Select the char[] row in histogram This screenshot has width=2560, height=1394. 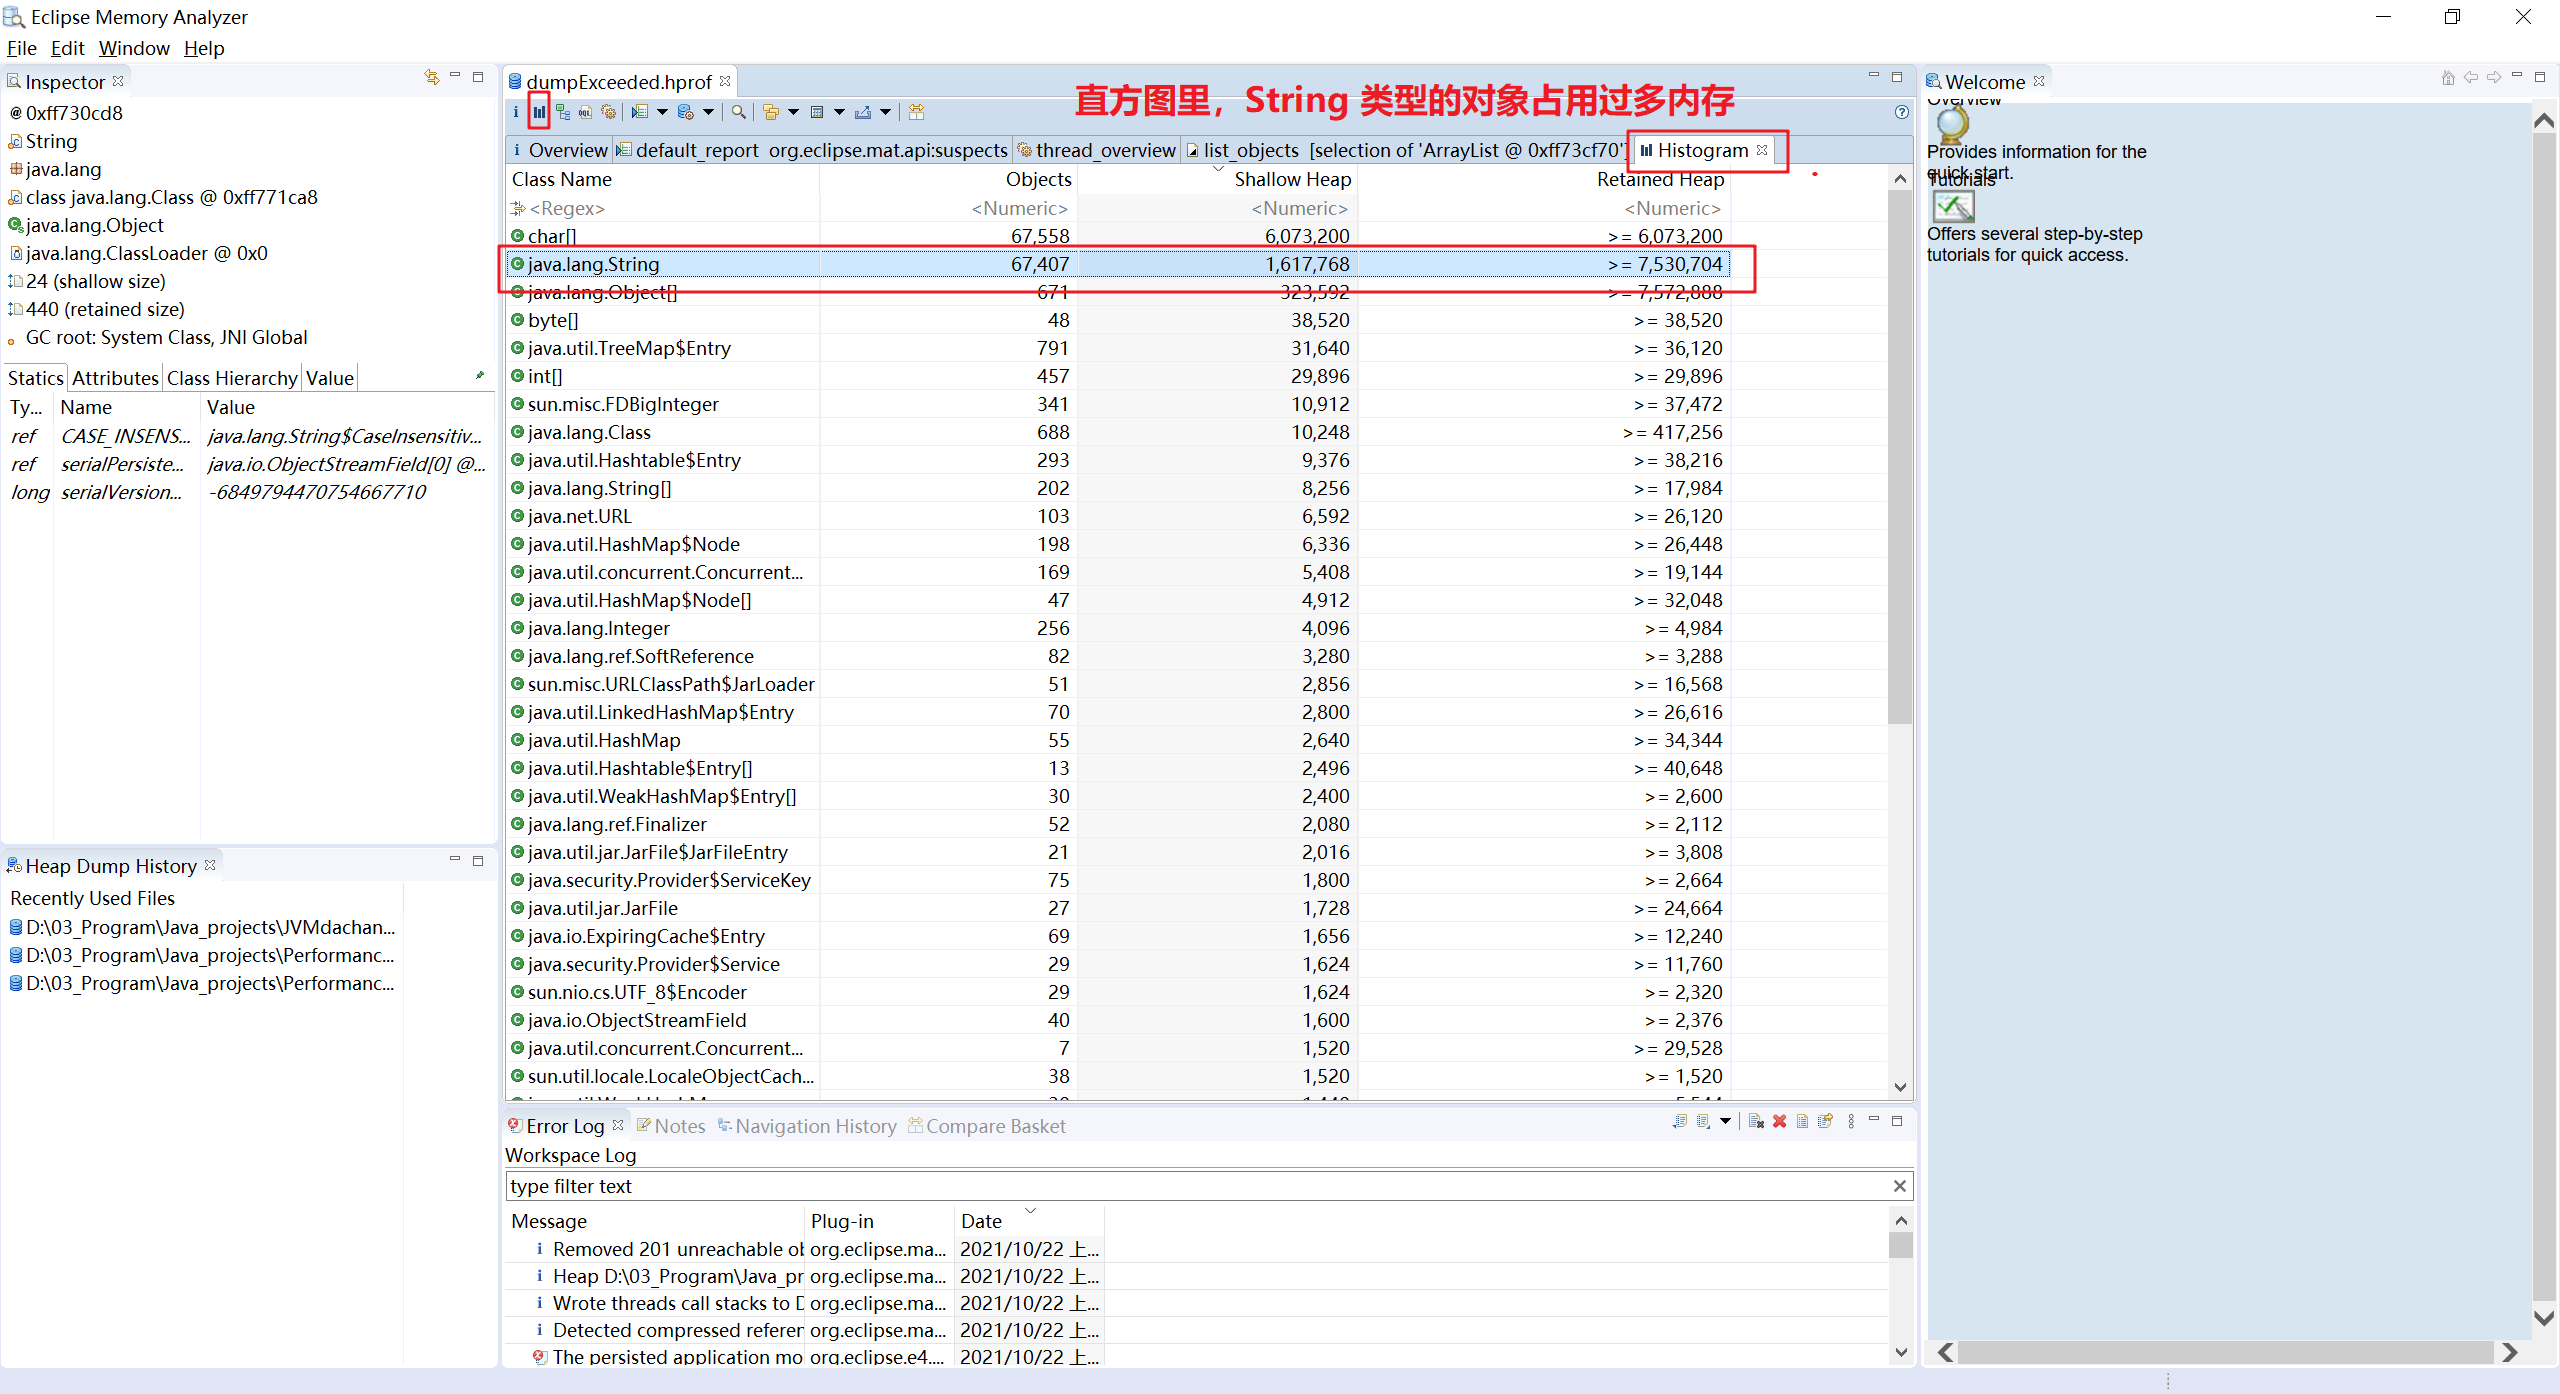tap(1118, 236)
